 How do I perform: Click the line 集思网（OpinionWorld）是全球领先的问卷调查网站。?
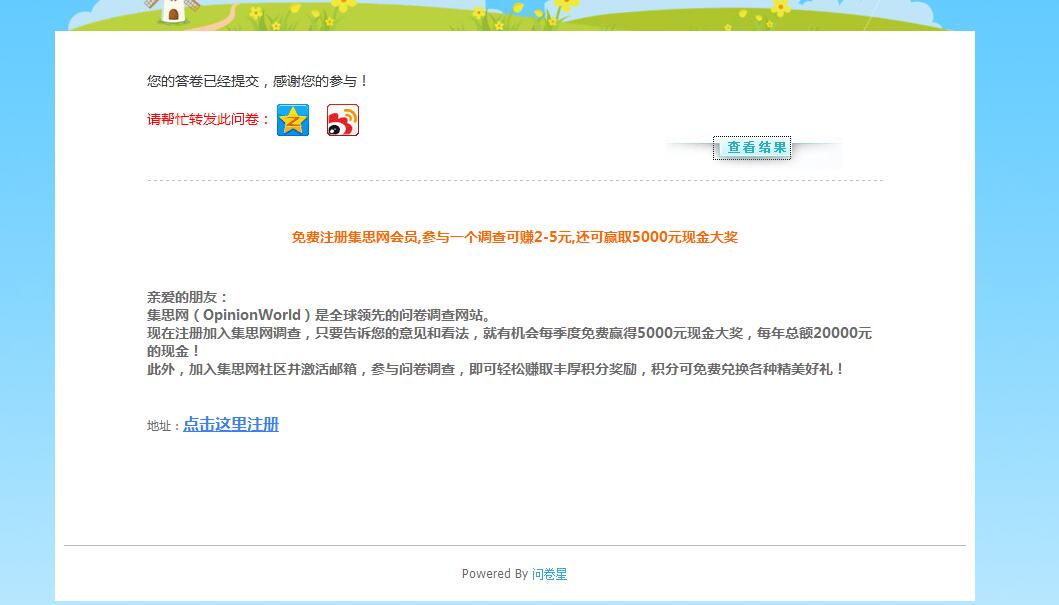tap(320, 315)
